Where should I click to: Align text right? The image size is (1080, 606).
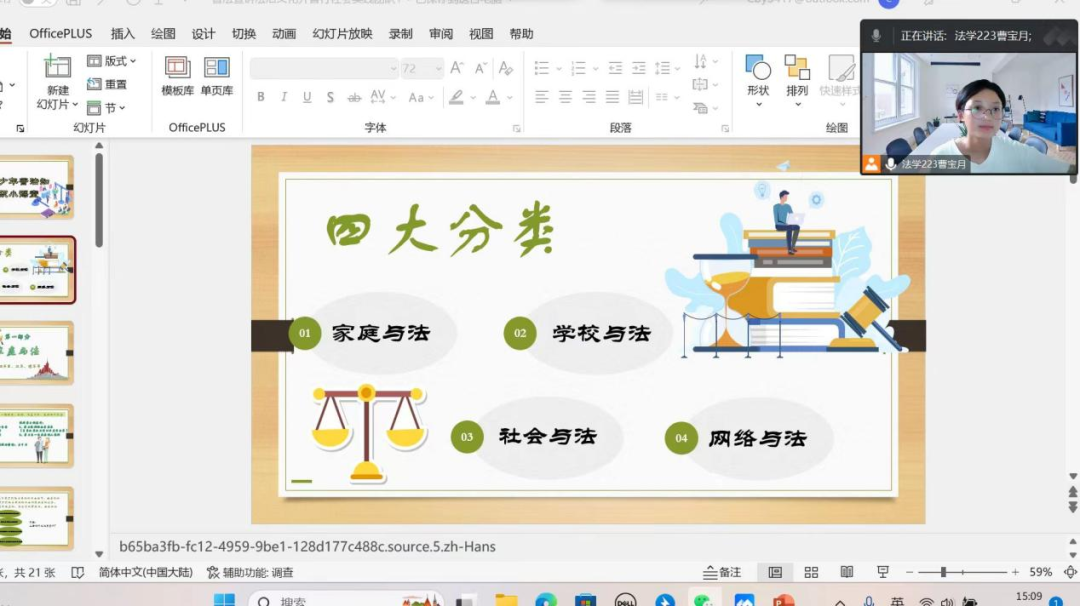[589, 97]
